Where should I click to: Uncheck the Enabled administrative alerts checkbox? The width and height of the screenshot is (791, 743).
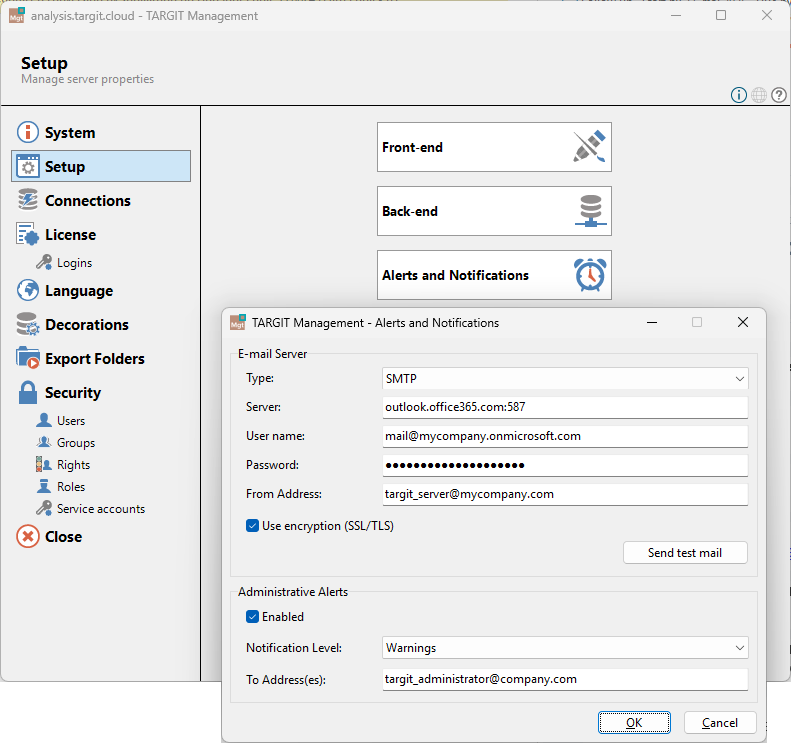click(x=252, y=616)
